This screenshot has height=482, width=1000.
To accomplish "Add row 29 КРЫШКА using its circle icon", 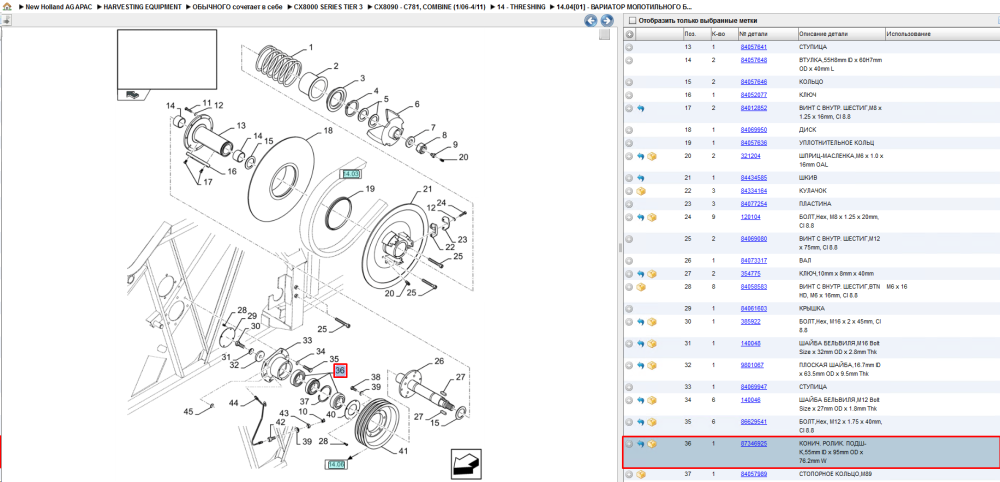I will (x=629, y=309).
